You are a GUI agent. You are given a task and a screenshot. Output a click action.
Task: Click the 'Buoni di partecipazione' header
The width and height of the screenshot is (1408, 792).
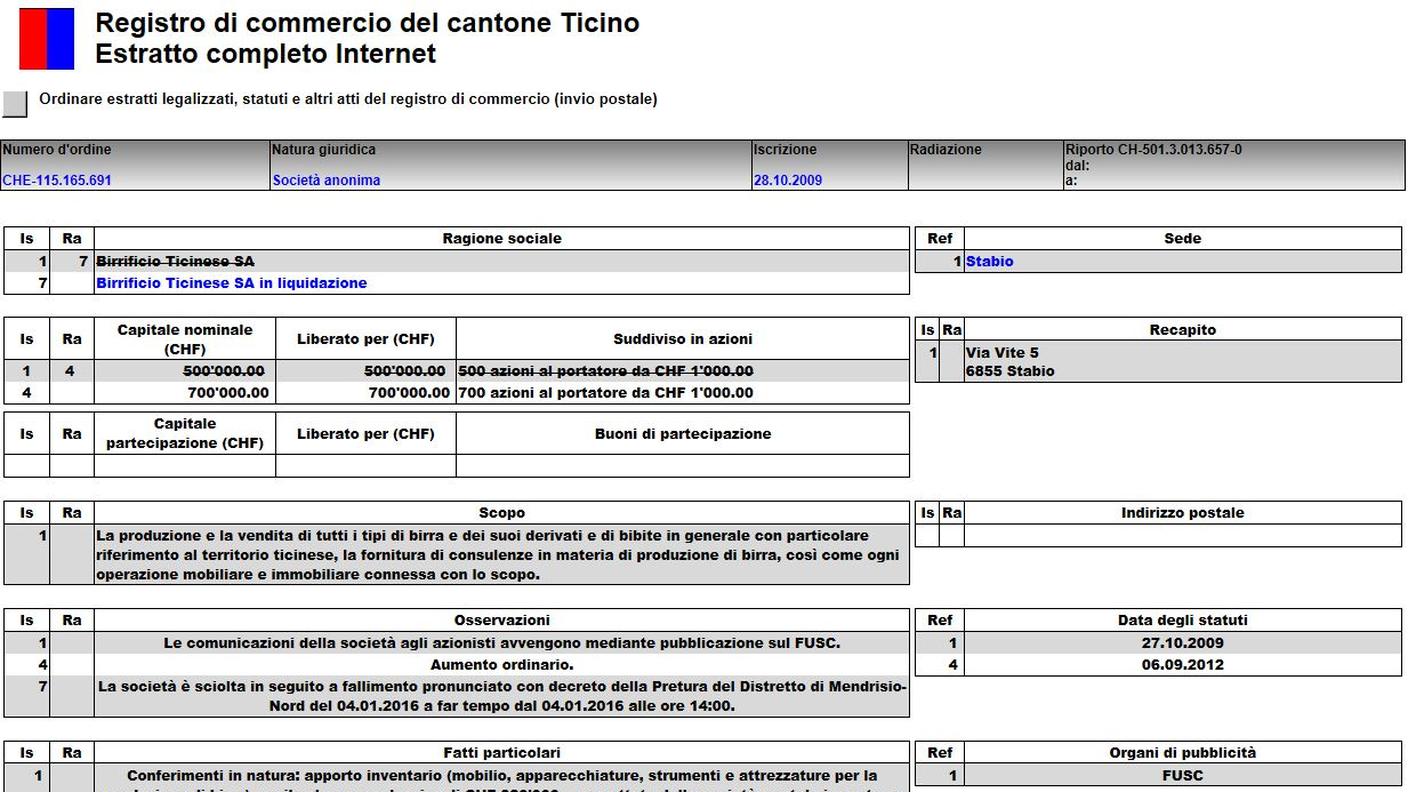pos(682,434)
